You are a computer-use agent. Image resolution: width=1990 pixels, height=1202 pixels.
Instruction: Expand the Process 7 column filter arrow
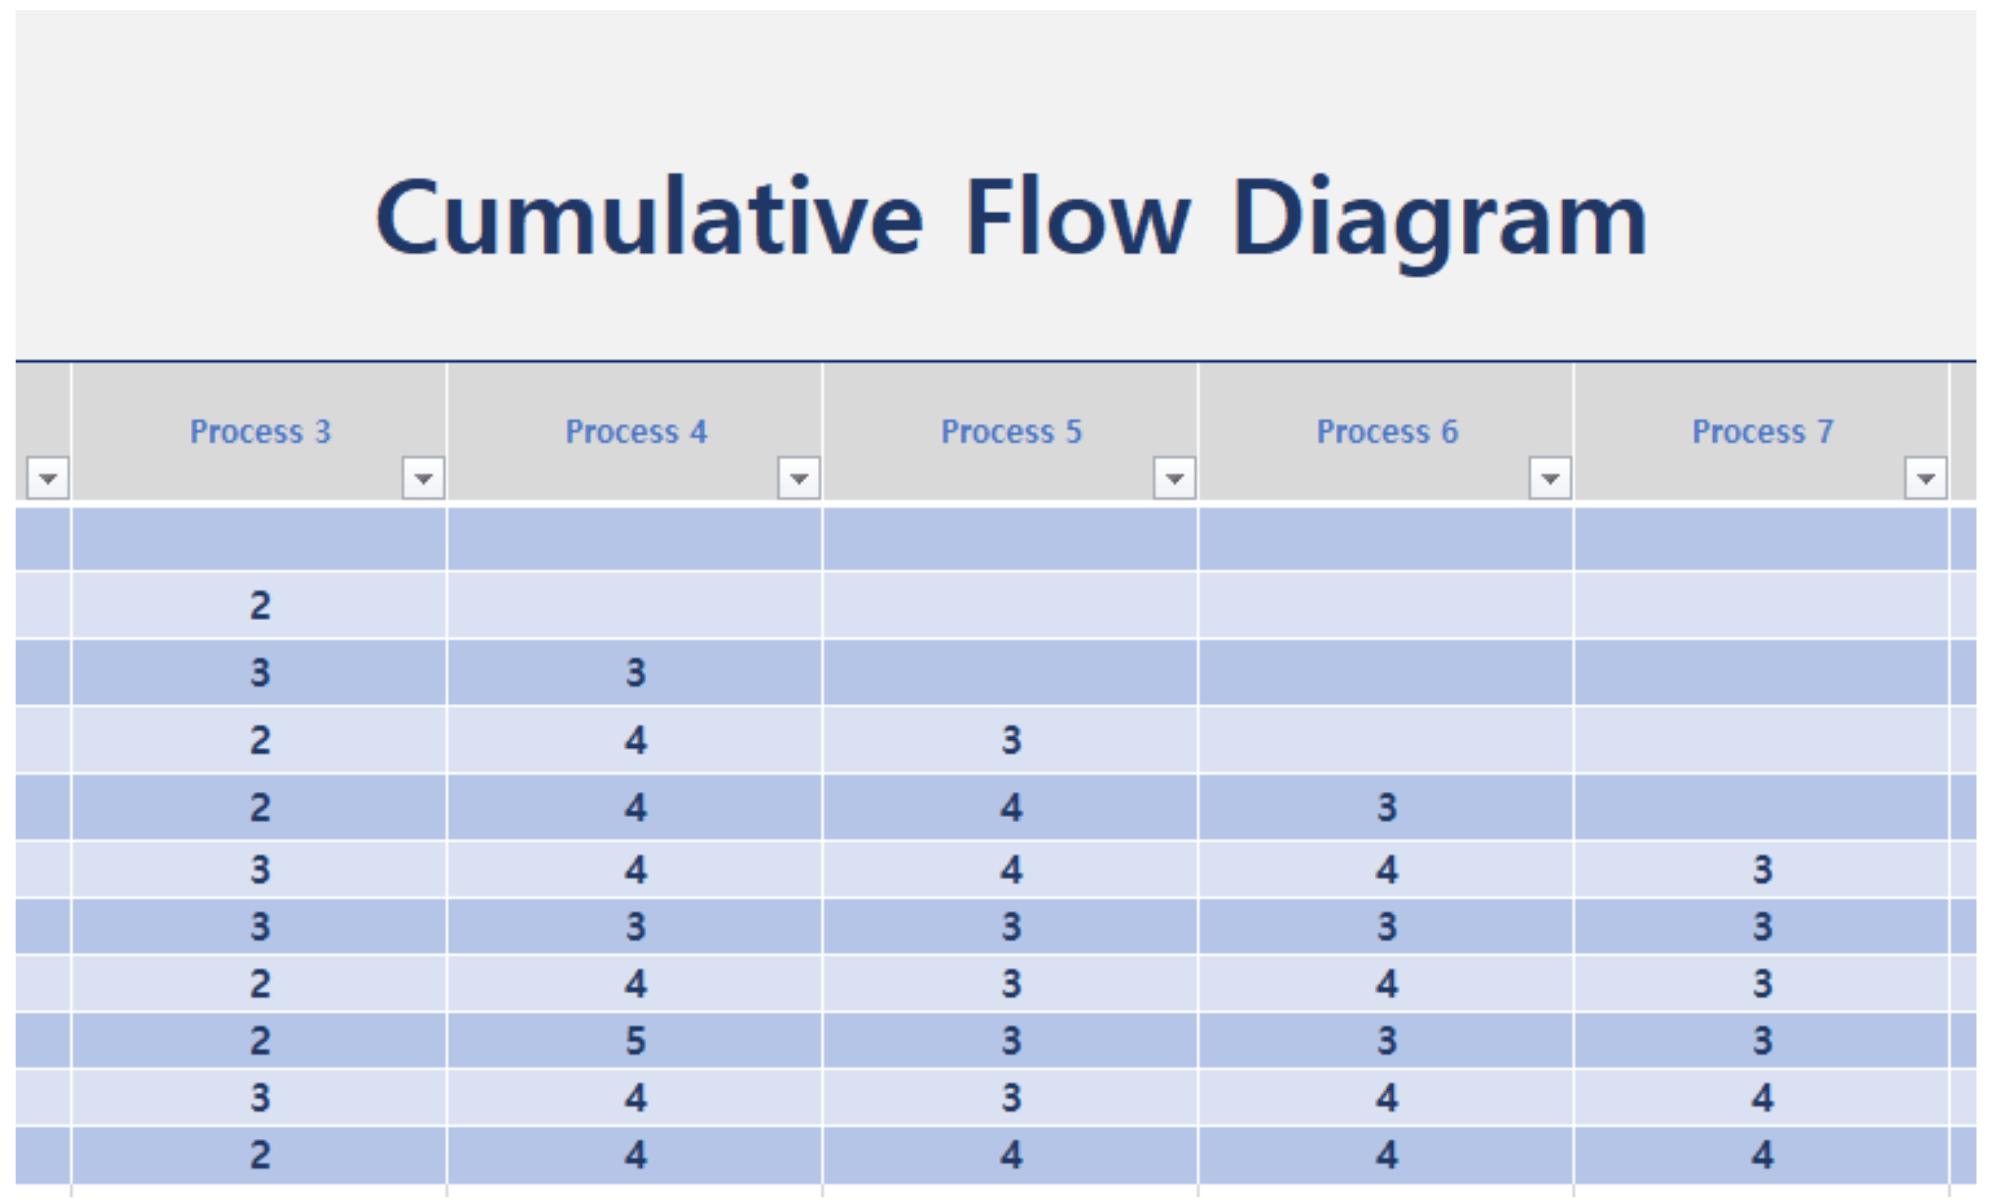pyautogui.click(x=1925, y=478)
